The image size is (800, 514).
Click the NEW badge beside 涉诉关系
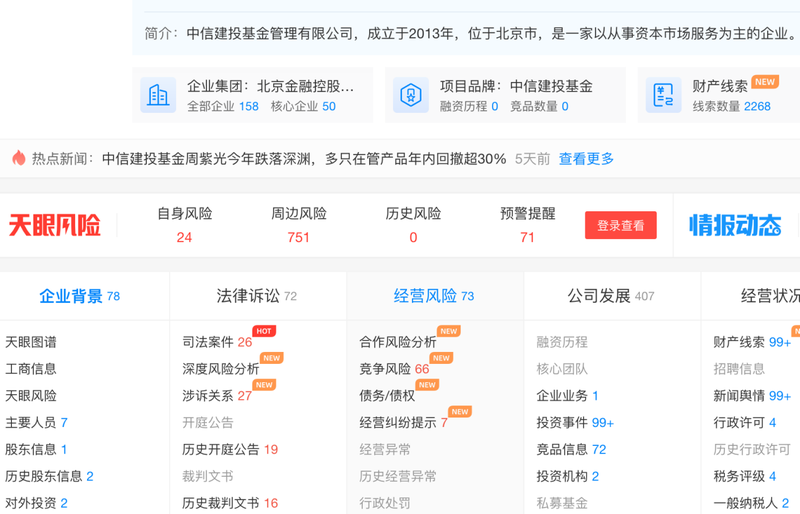pyautogui.click(x=264, y=385)
